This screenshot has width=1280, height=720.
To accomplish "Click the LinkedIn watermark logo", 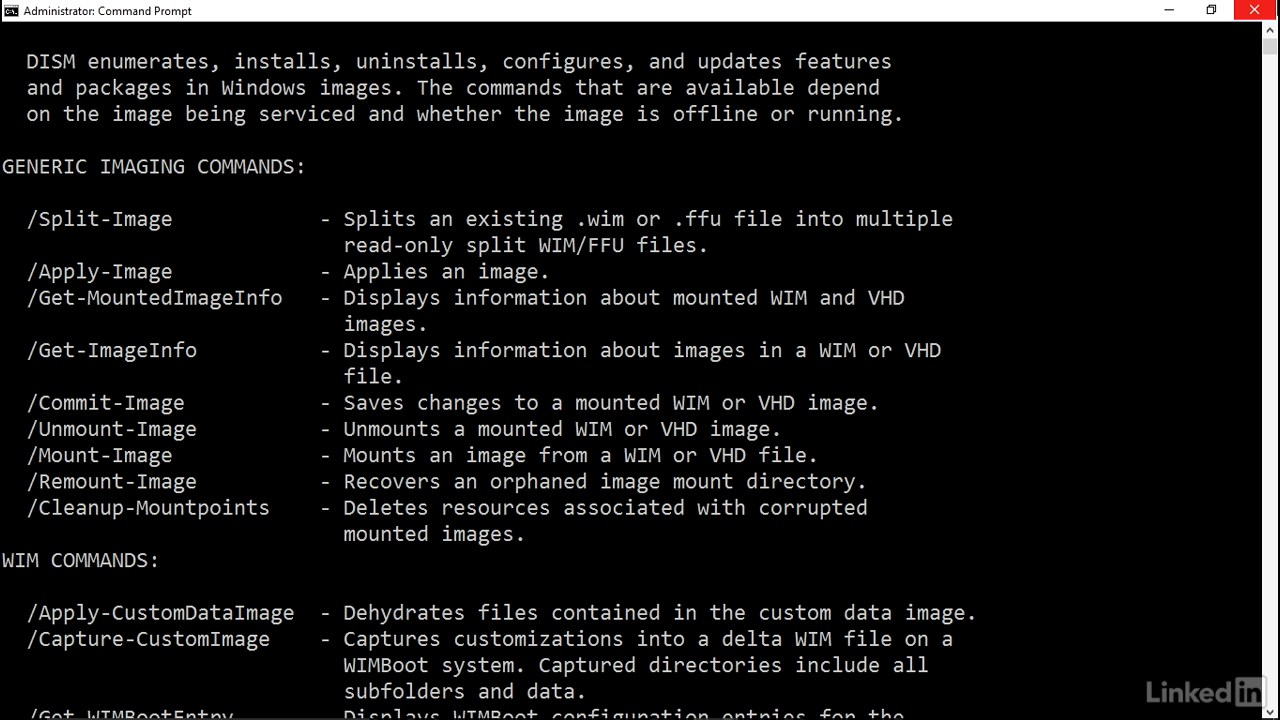I will [1204, 691].
